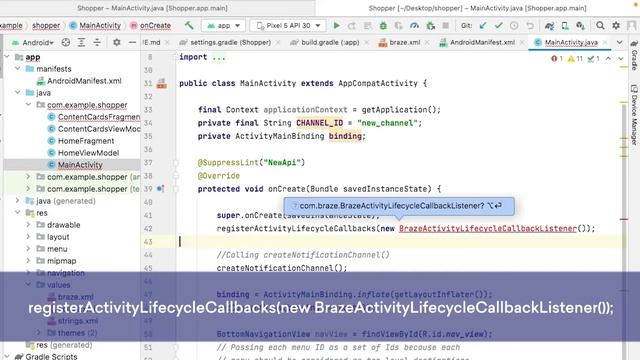Click Git Commit green checkmark
This screenshot has width=640, height=360.
click(x=498, y=25)
